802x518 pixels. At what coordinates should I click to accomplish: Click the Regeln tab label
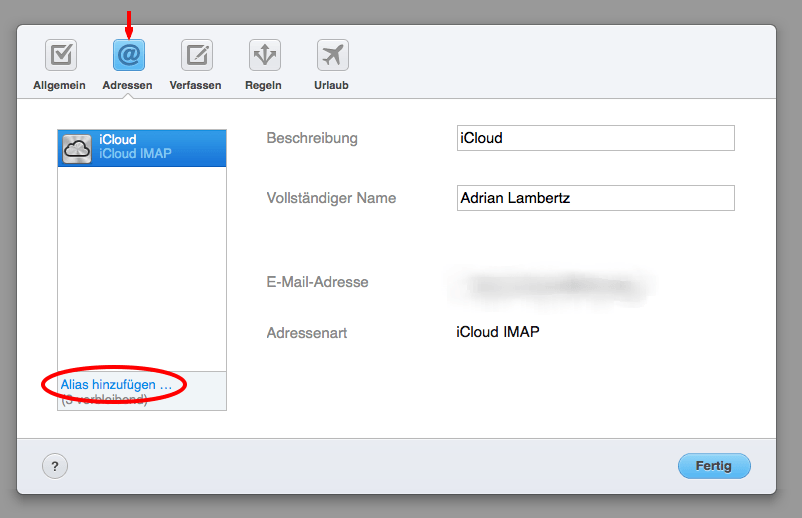pos(263,85)
